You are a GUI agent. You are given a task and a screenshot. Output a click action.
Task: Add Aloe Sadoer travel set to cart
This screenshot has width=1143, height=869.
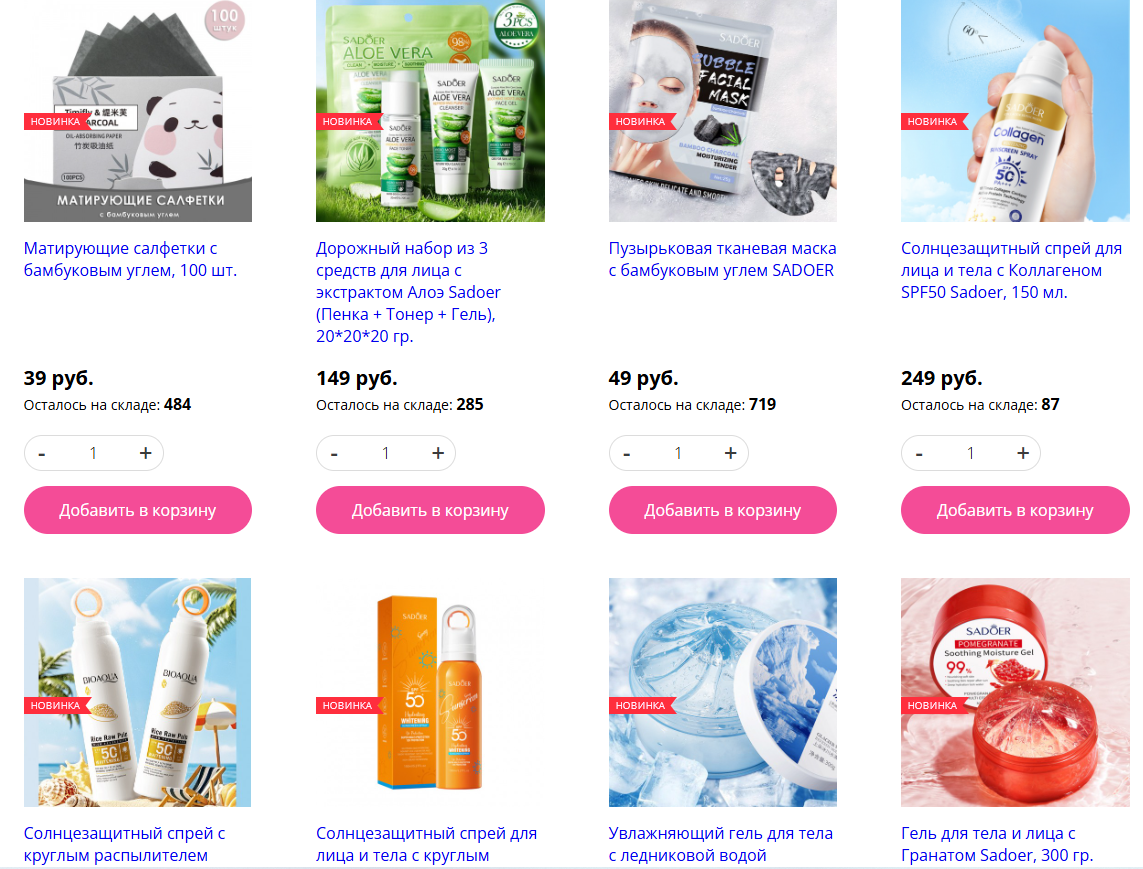[x=430, y=510]
